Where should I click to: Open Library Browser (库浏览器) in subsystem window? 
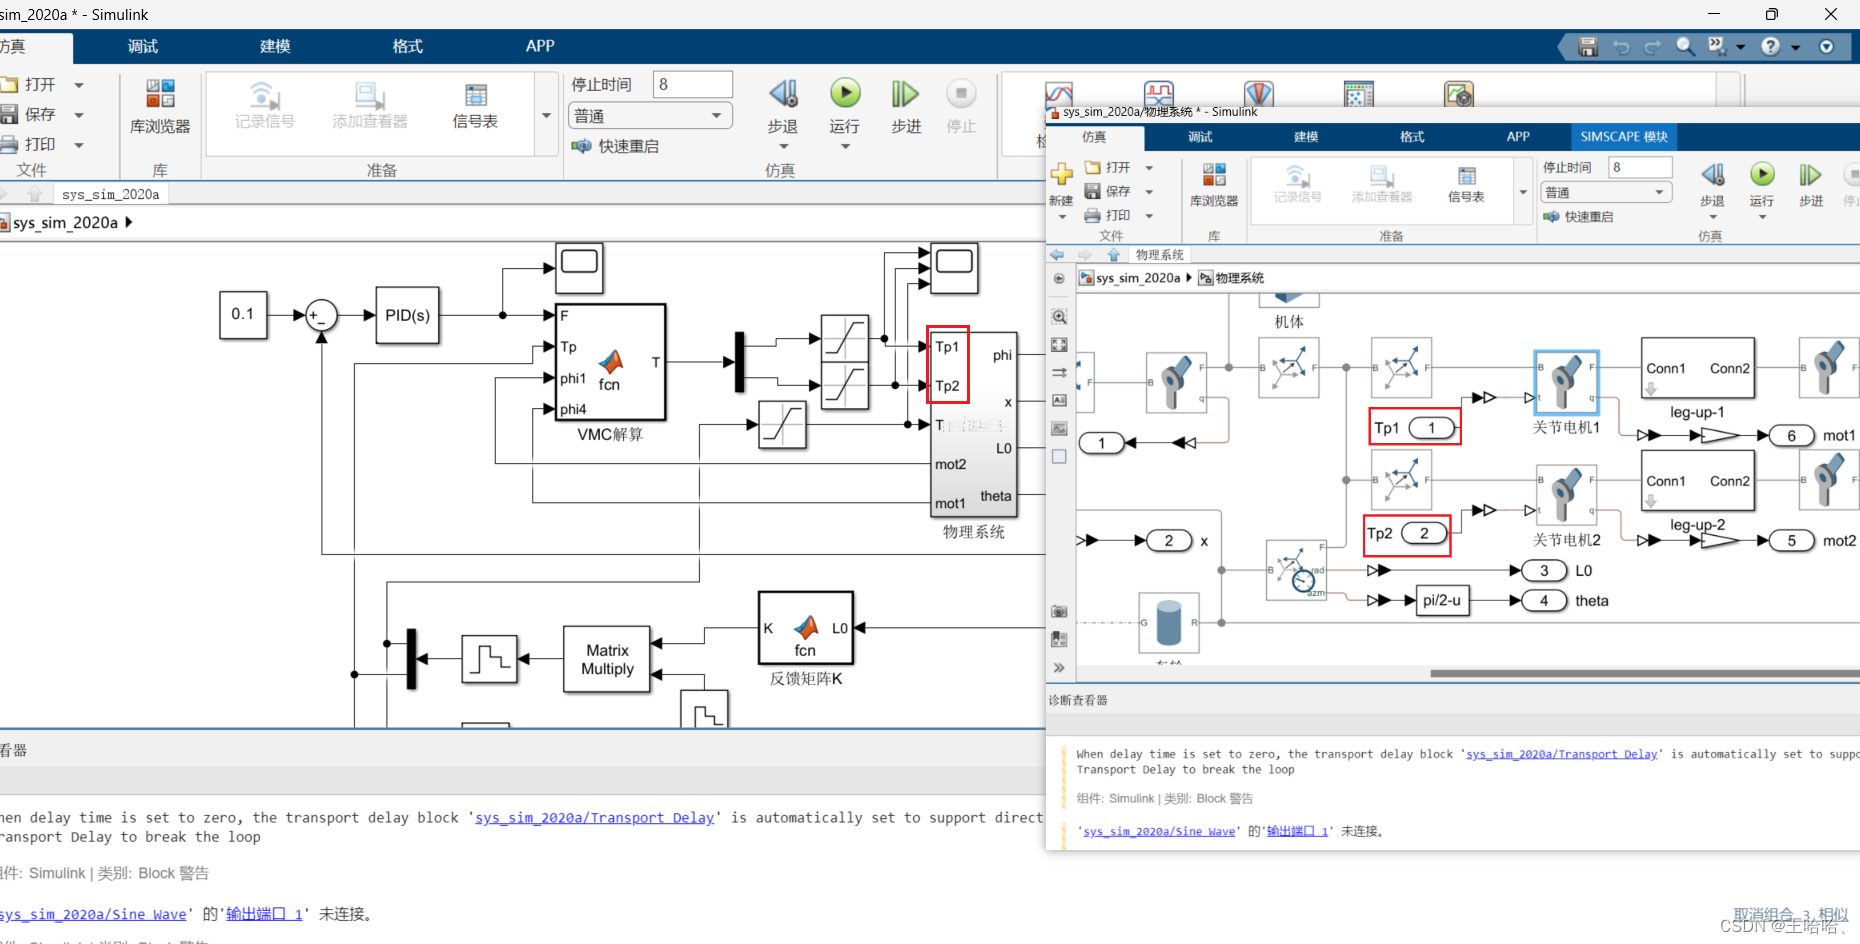(x=1214, y=185)
